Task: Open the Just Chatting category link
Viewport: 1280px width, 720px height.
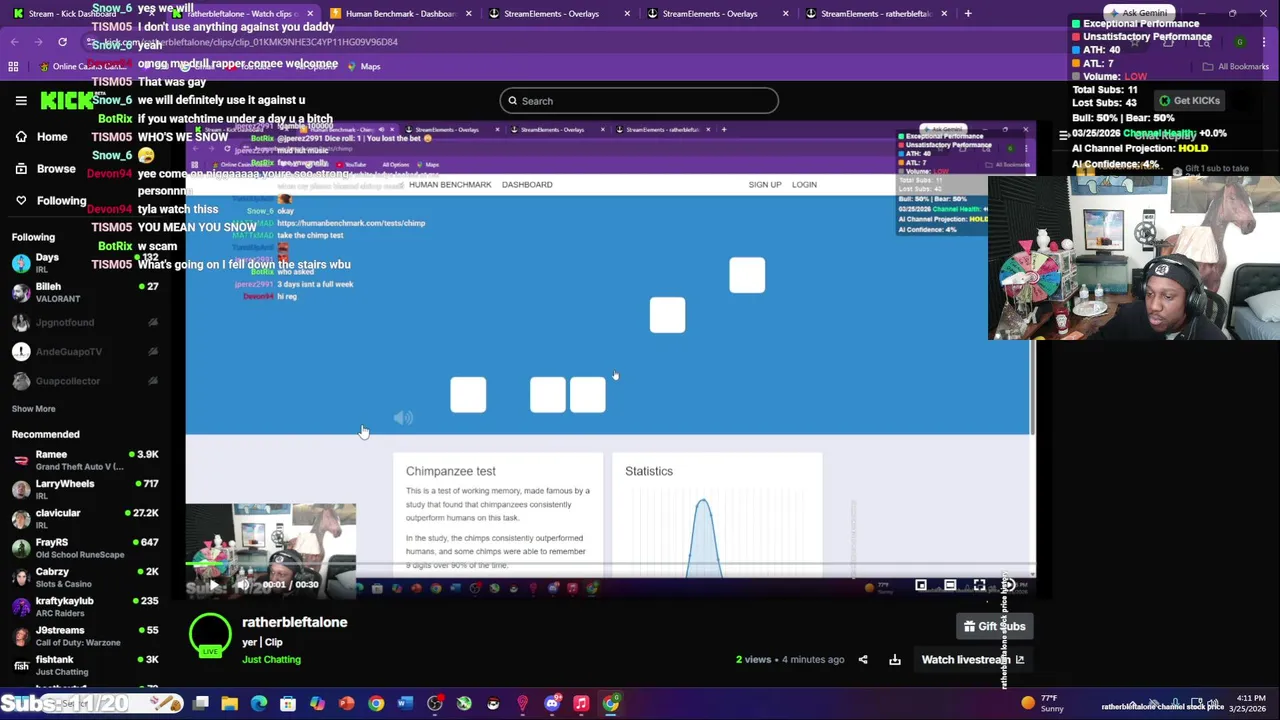Action: pos(271,660)
